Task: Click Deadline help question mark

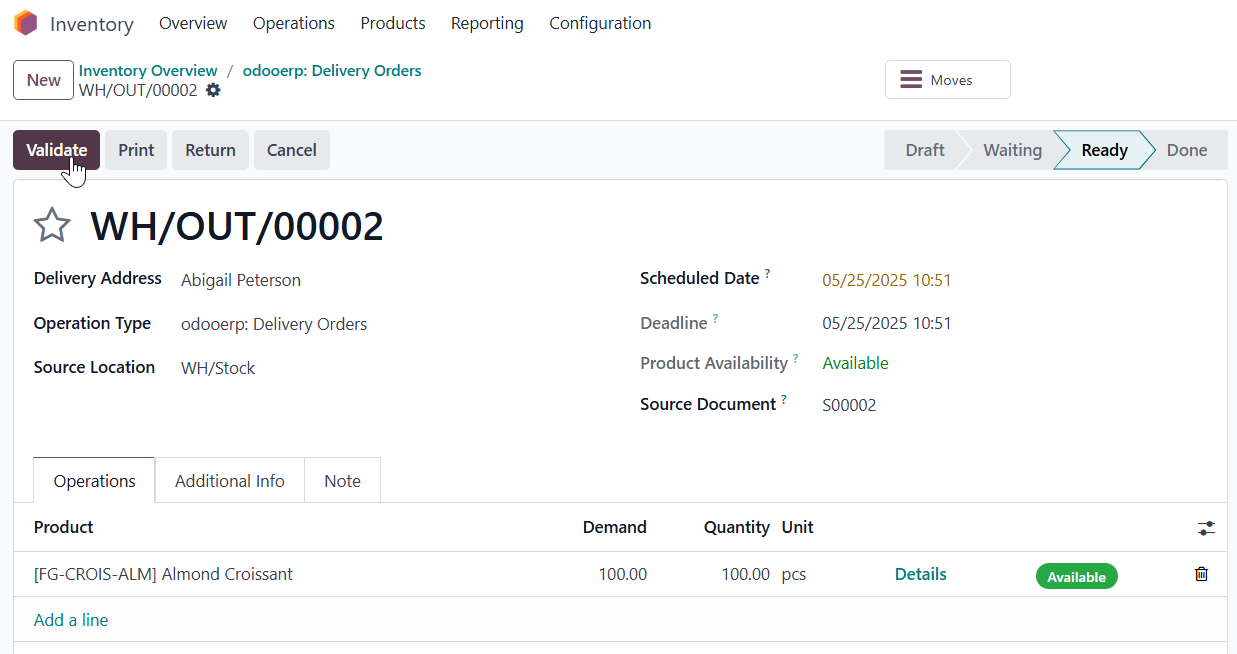Action: coord(716,318)
